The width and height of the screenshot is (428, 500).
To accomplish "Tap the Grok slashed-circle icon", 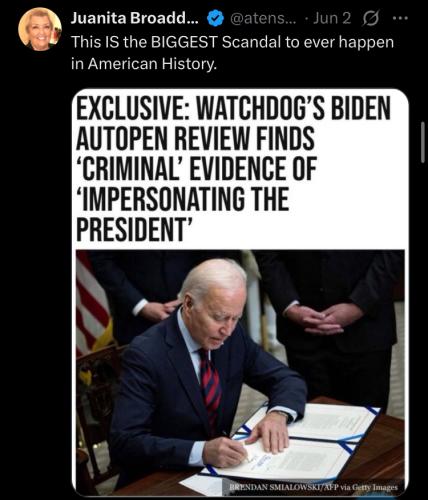I will coord(370,19).
